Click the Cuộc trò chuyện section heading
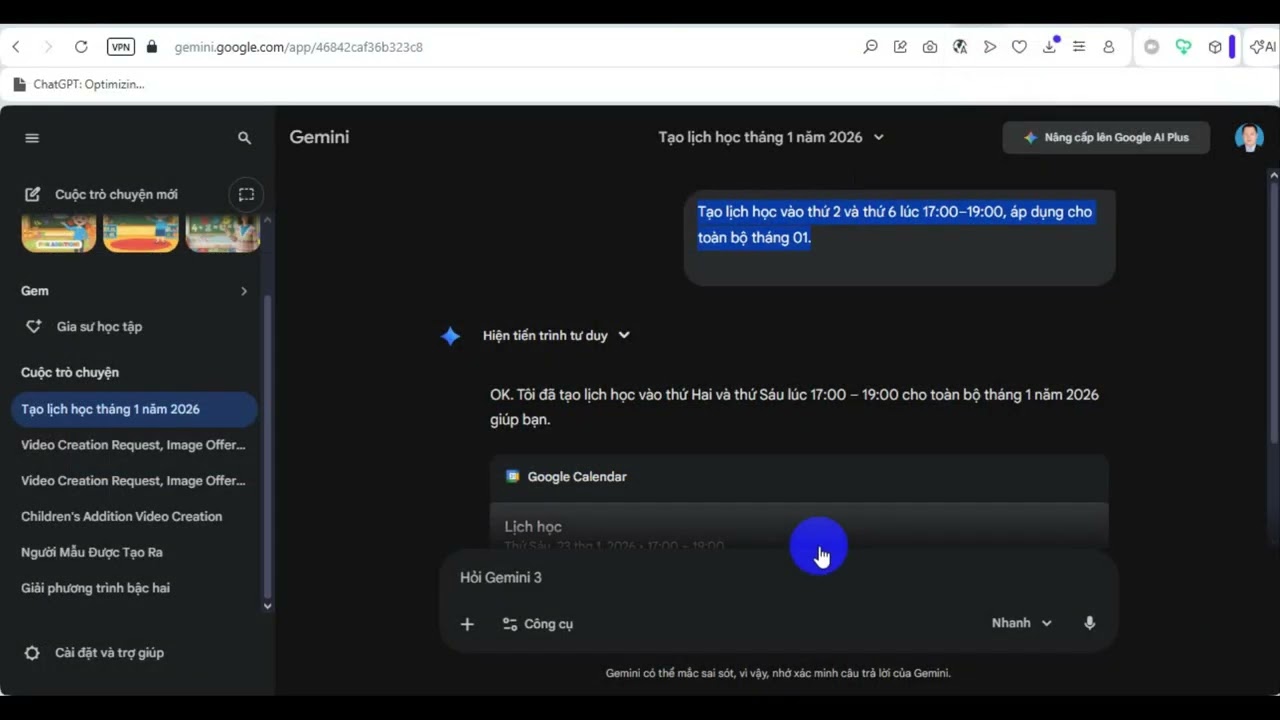The height and width of the screenshot is (720, 1280). click(x=70, y=372)
